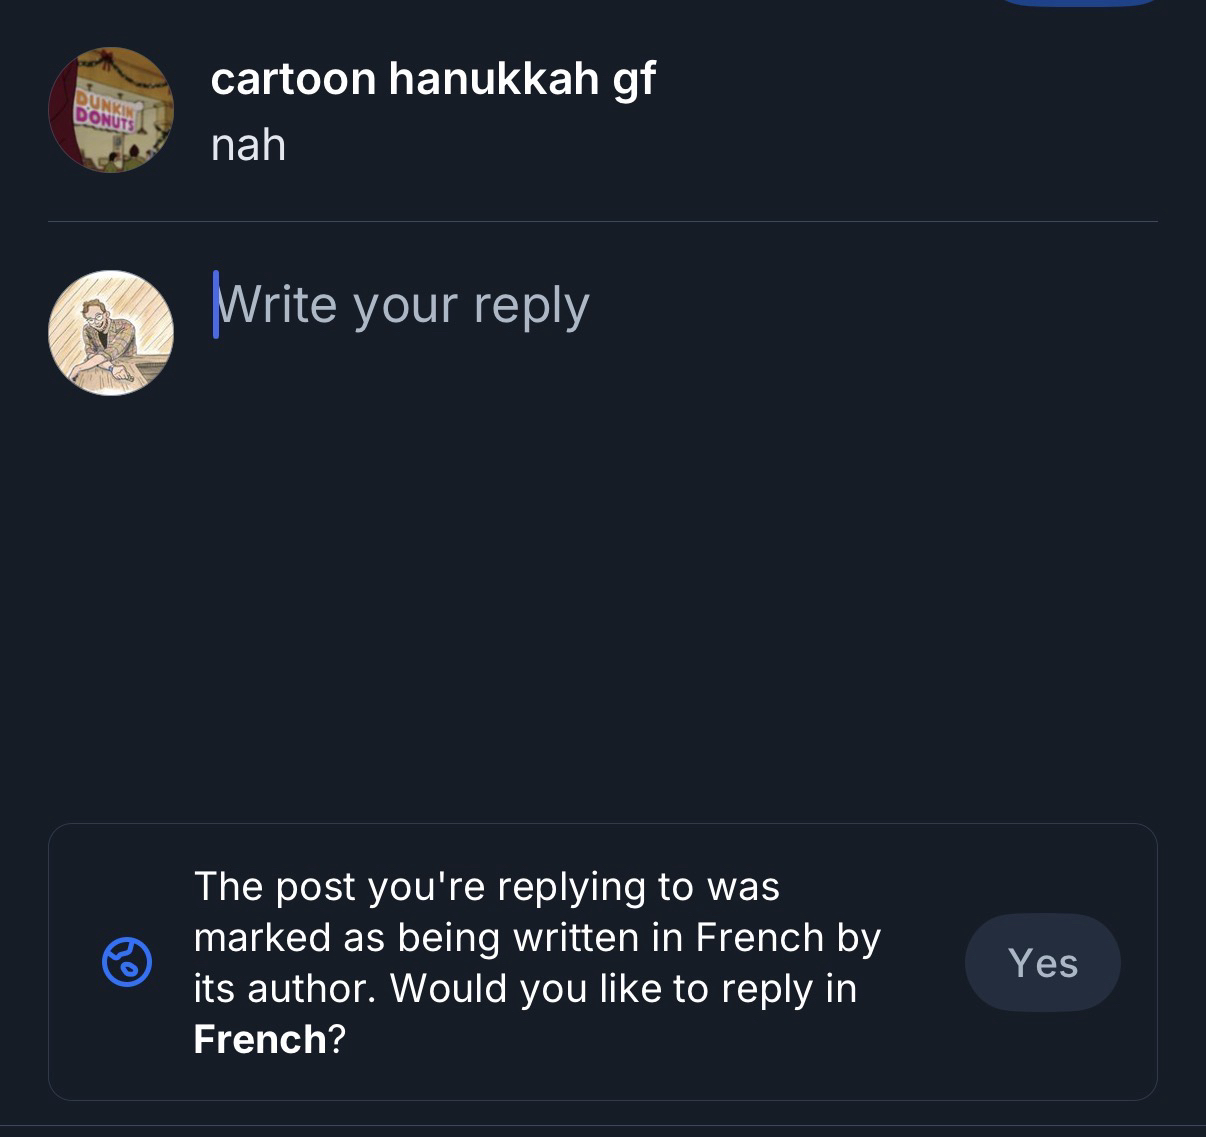Click the blinking text cursor in reply box
1206x1137 pixels.
coord(216,304)
